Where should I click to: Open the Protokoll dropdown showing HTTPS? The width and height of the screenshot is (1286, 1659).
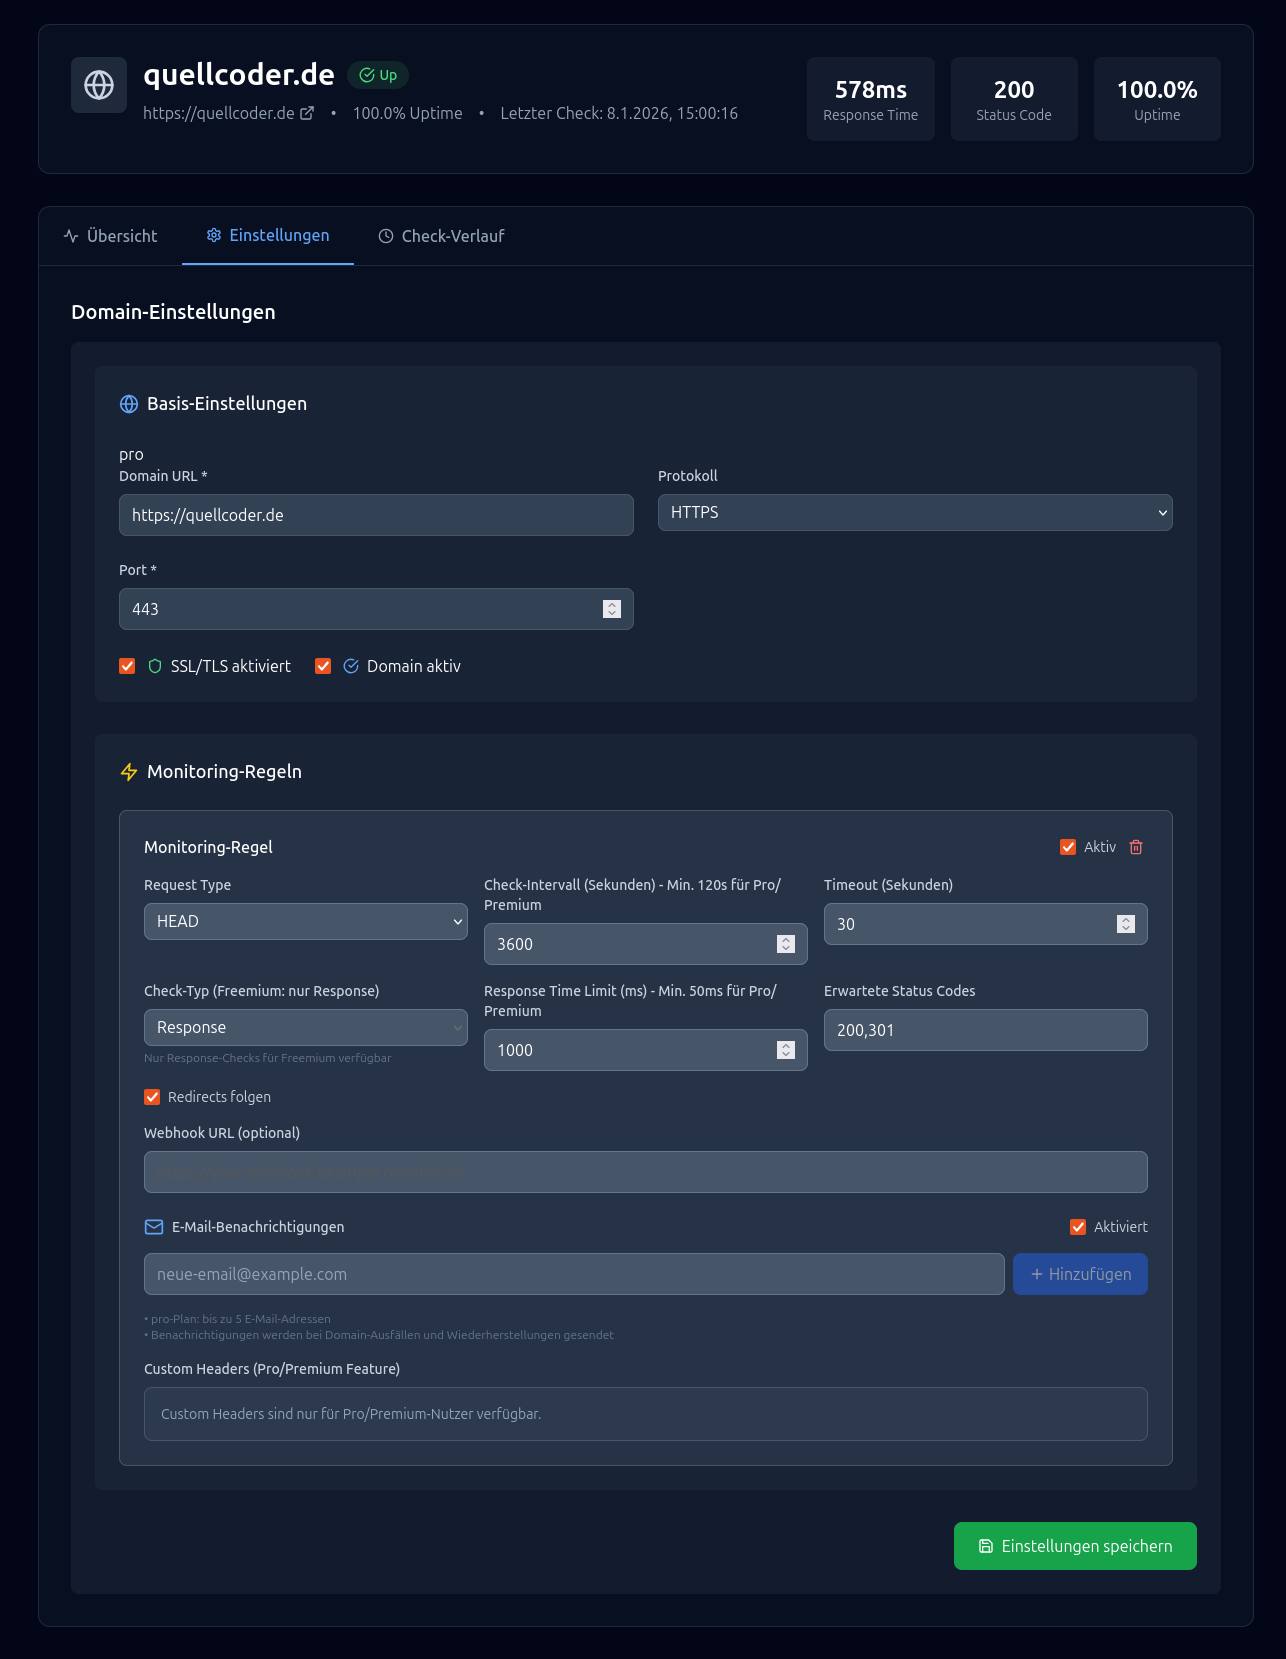(x=915, y=512)
